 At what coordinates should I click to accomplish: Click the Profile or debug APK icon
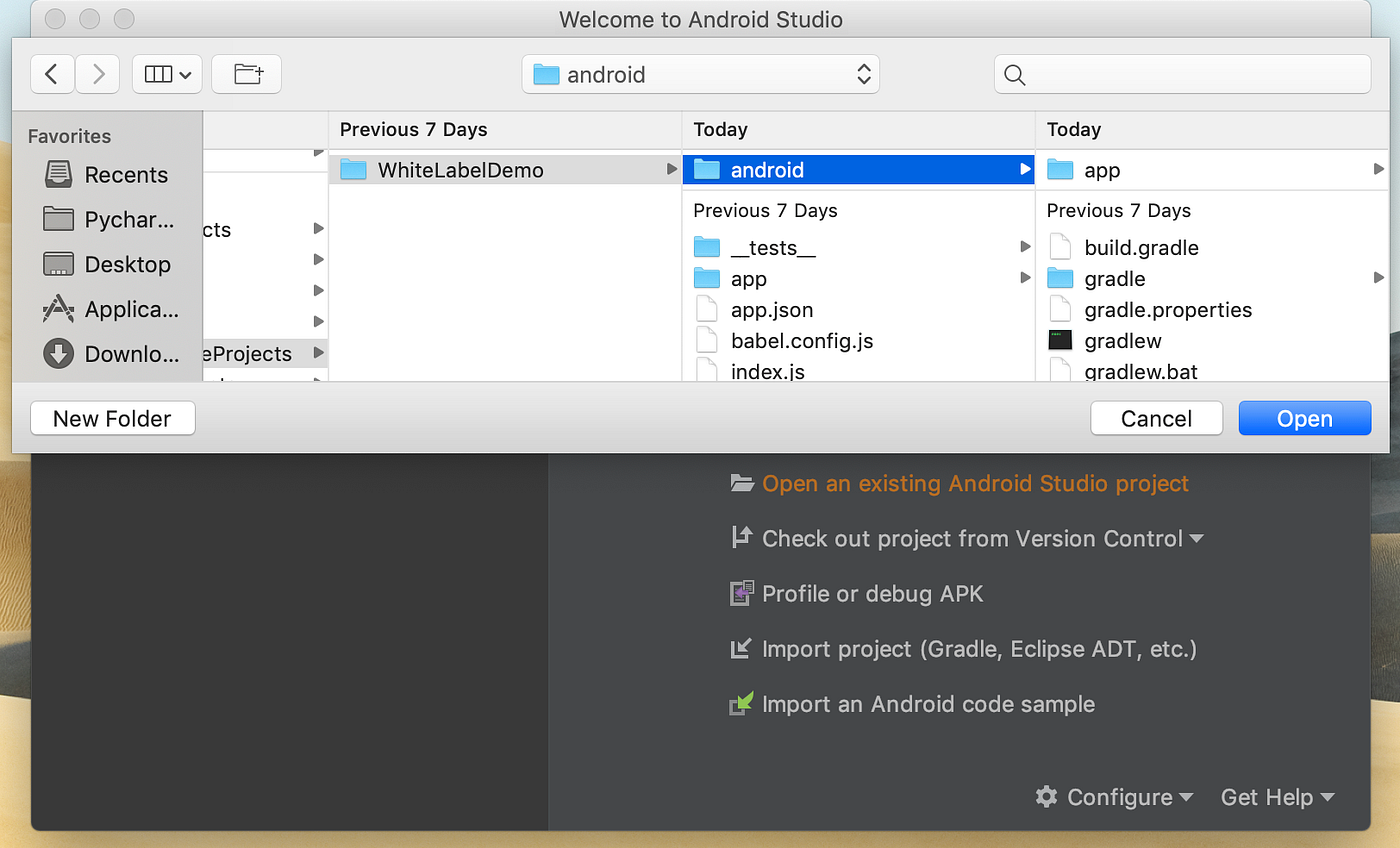(x=741, y=593)
